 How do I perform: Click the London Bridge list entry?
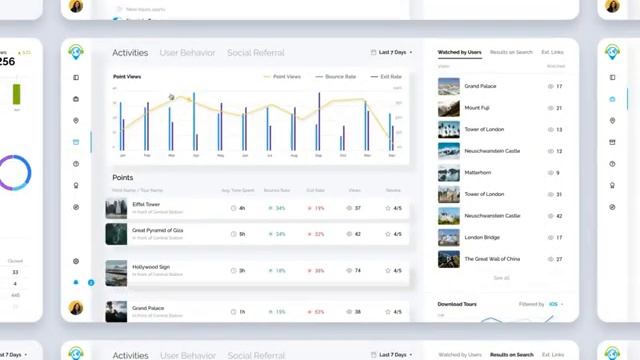pos(501,238)
